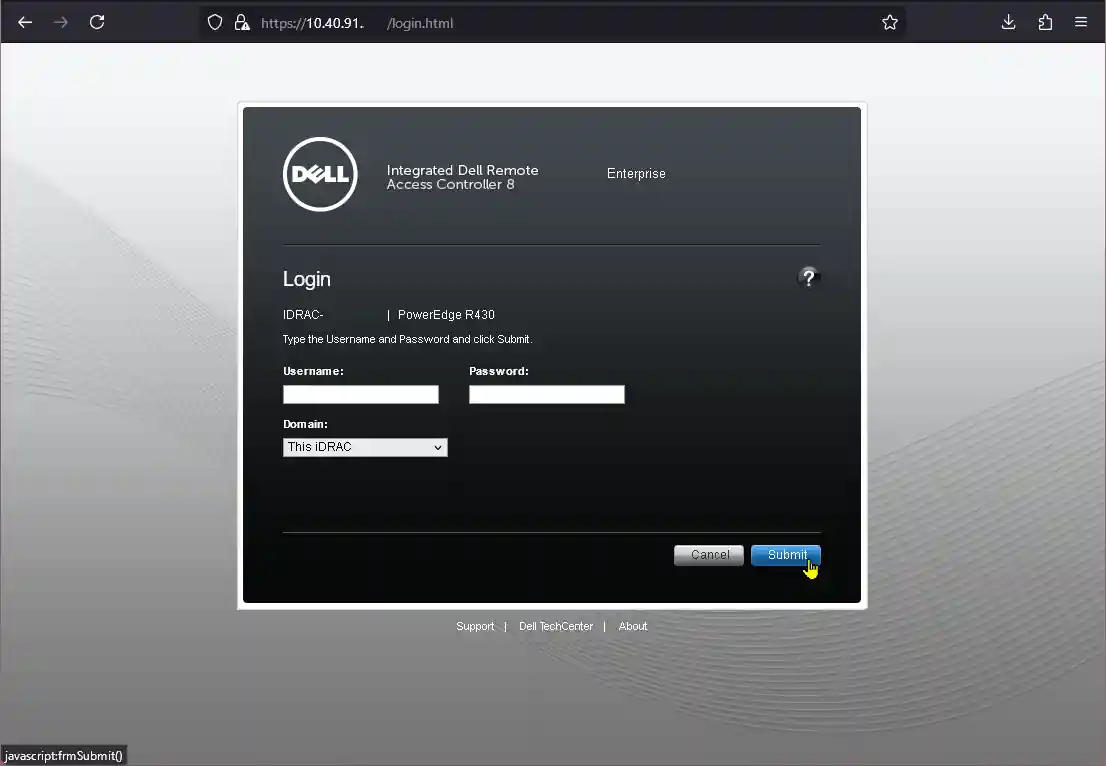Focus the Username input field
This screenshot has width=1106, height=766.
[360, 394]
